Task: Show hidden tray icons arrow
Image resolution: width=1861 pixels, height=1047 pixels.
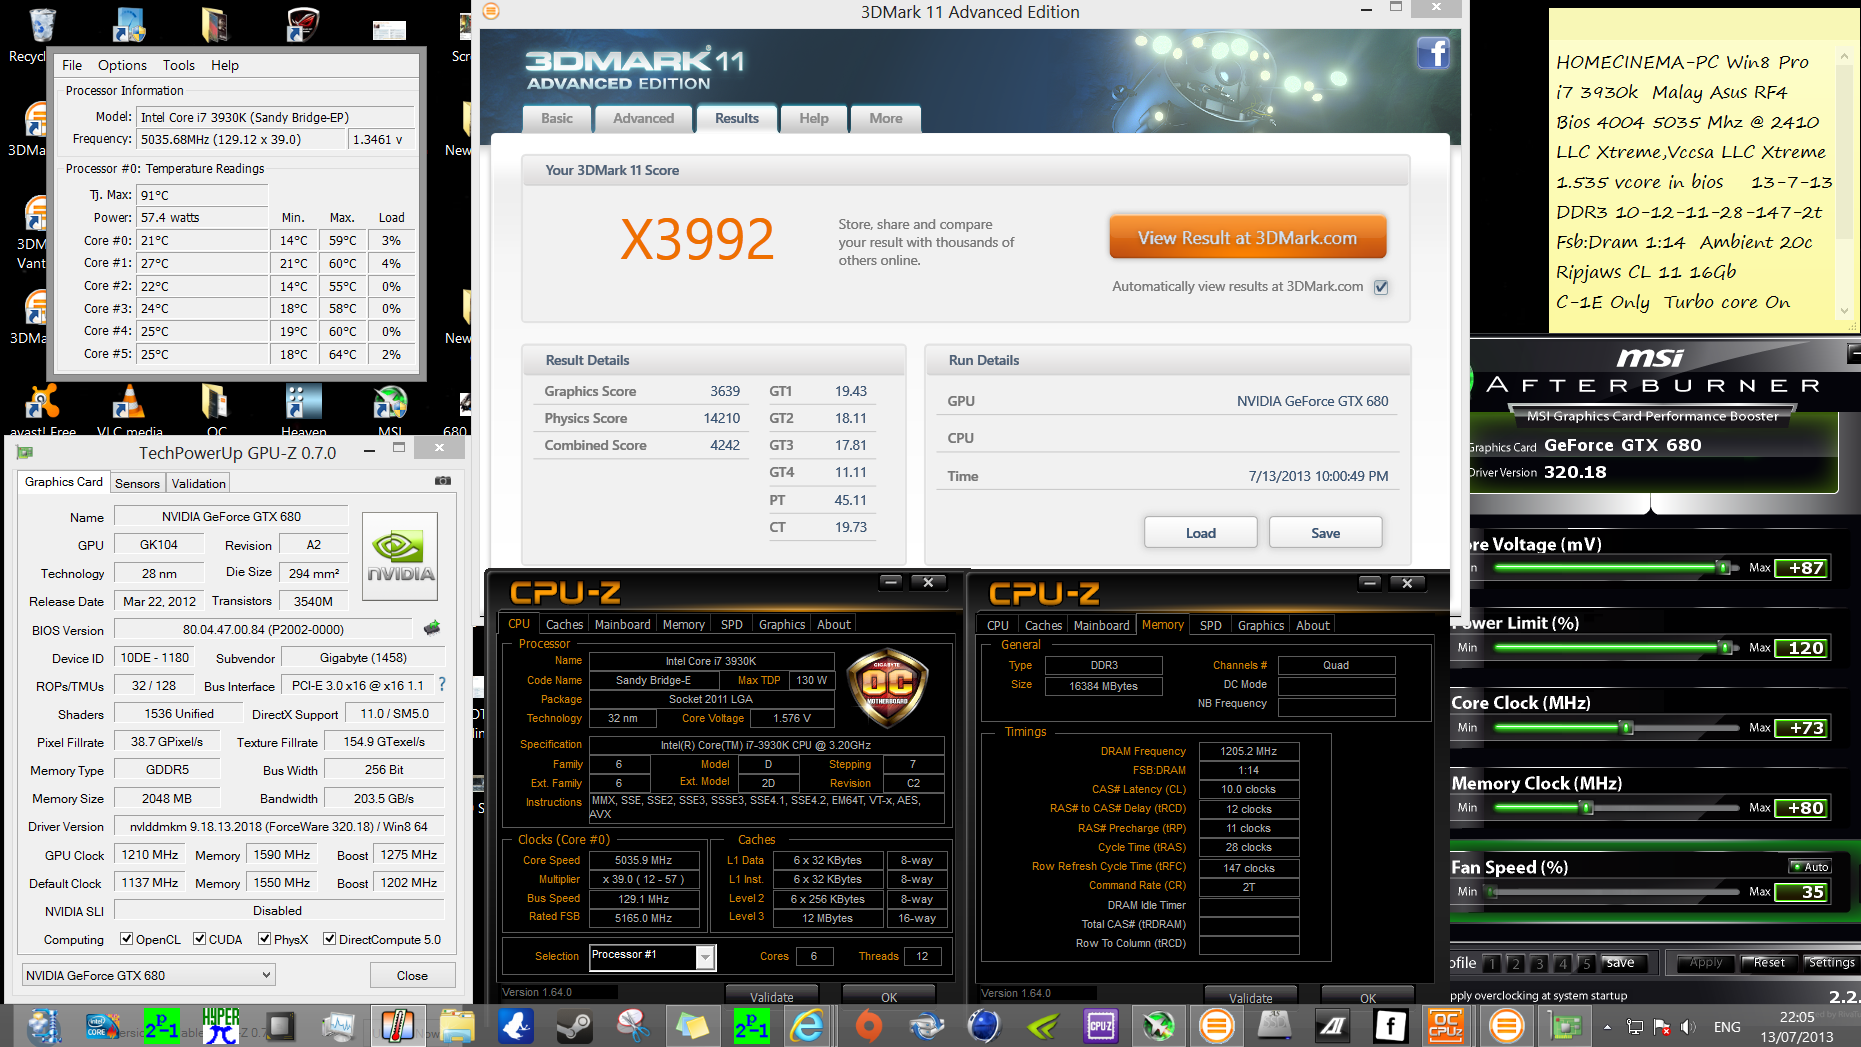Action: (1607, 1027)
